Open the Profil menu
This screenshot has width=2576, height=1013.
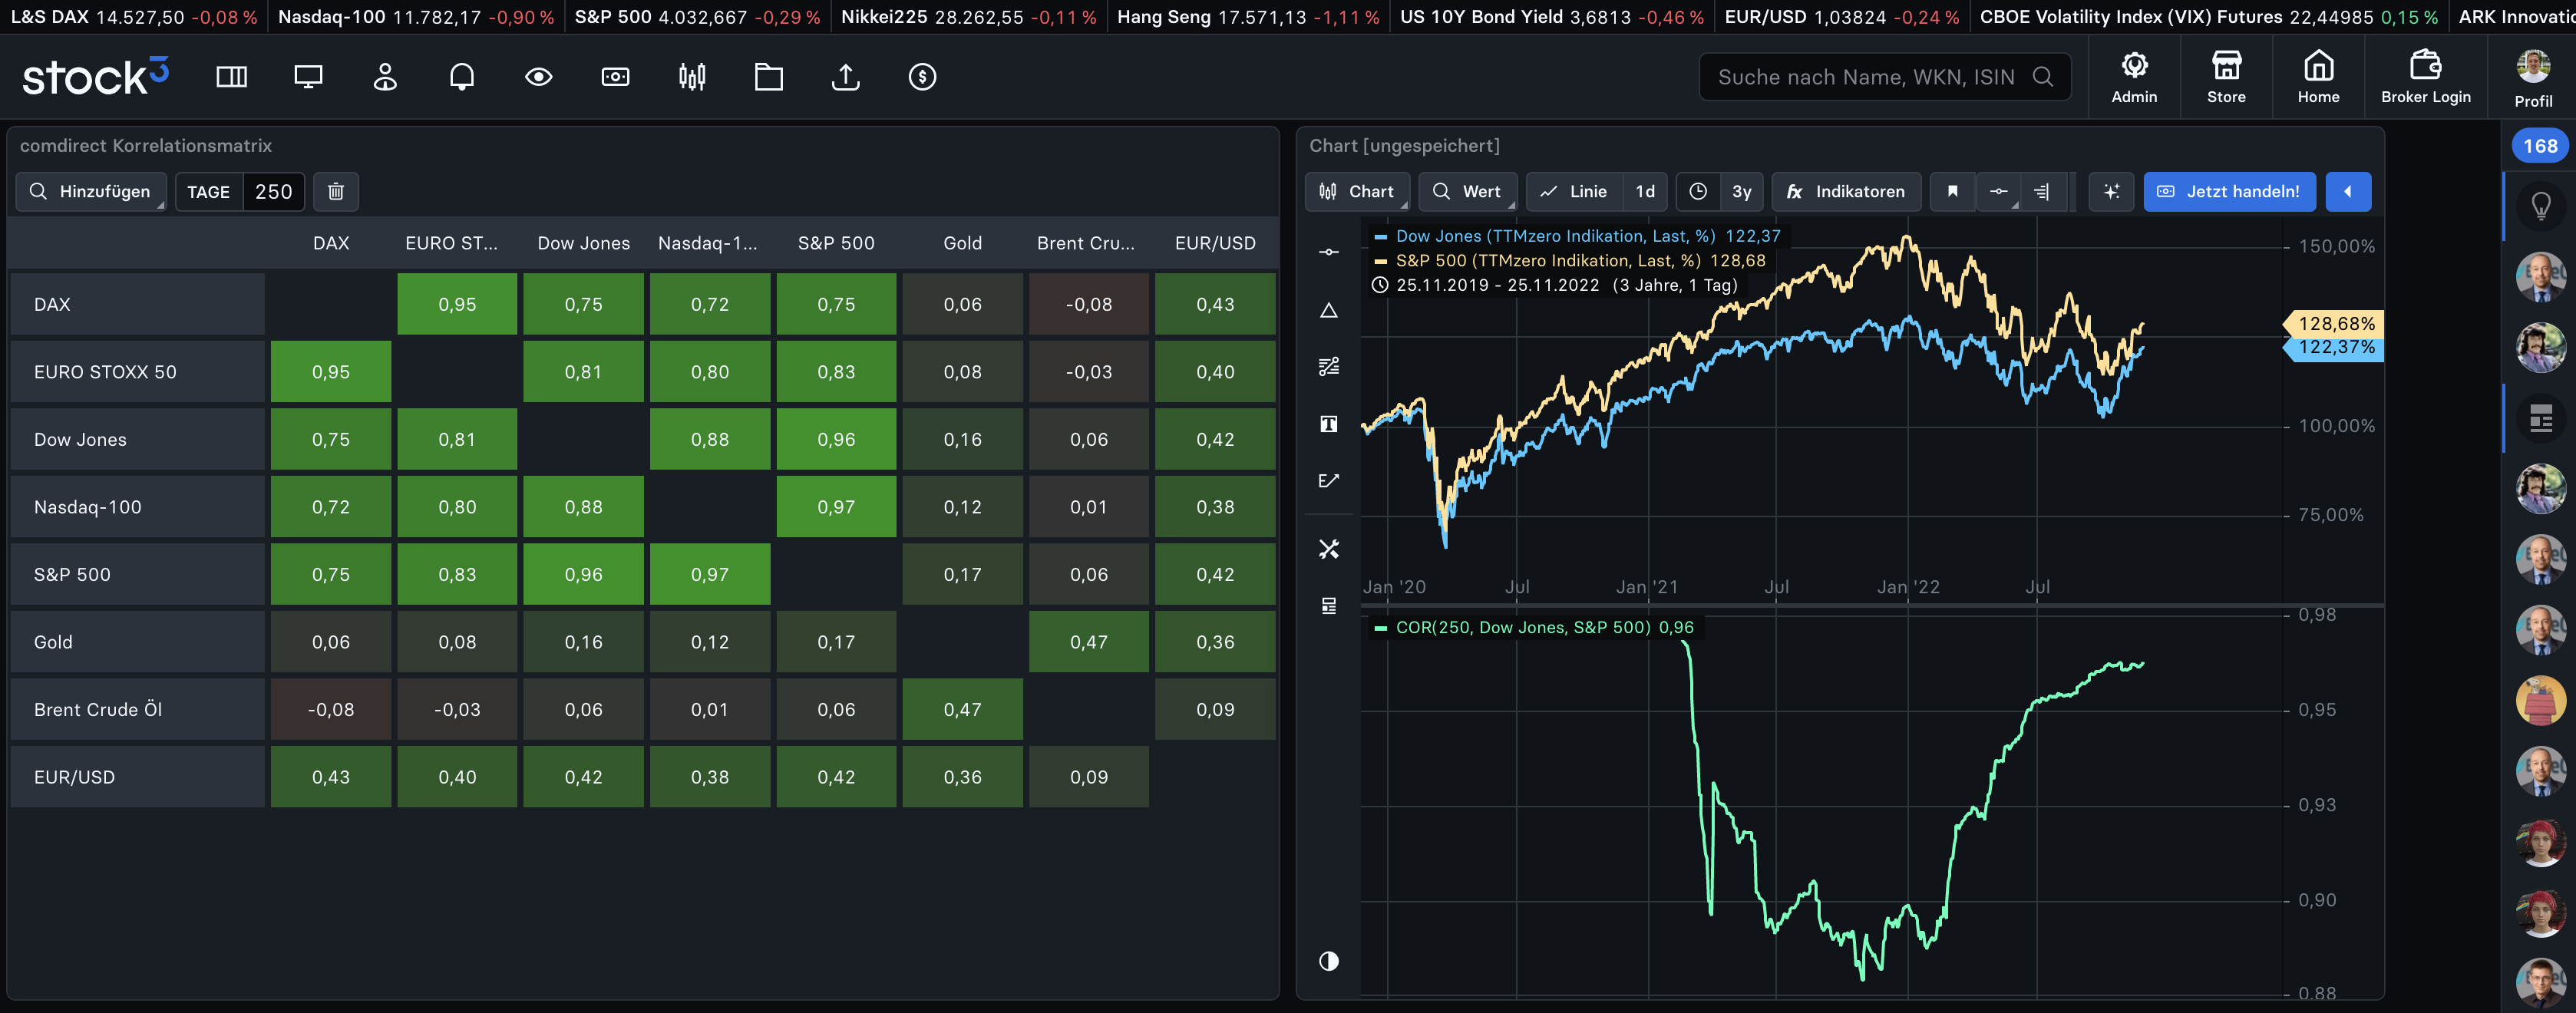coord(2533,78)
